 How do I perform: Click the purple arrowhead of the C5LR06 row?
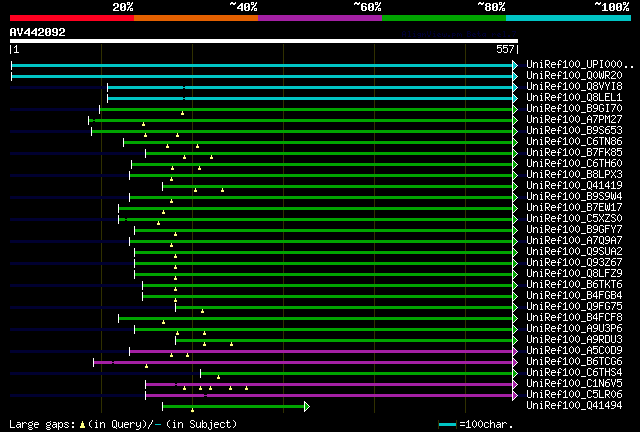[x=515, y=395]
